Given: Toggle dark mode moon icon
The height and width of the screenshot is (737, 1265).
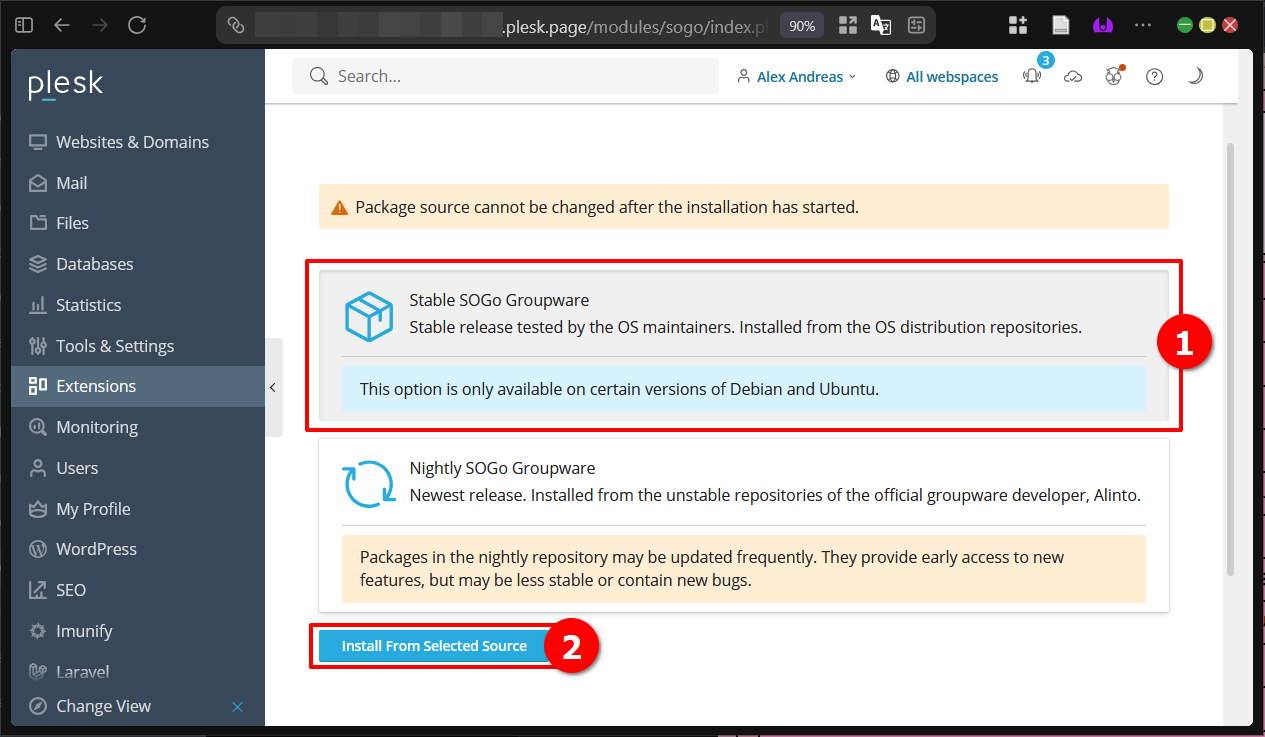Looking at the screenshot, I should click(1195, 76).
